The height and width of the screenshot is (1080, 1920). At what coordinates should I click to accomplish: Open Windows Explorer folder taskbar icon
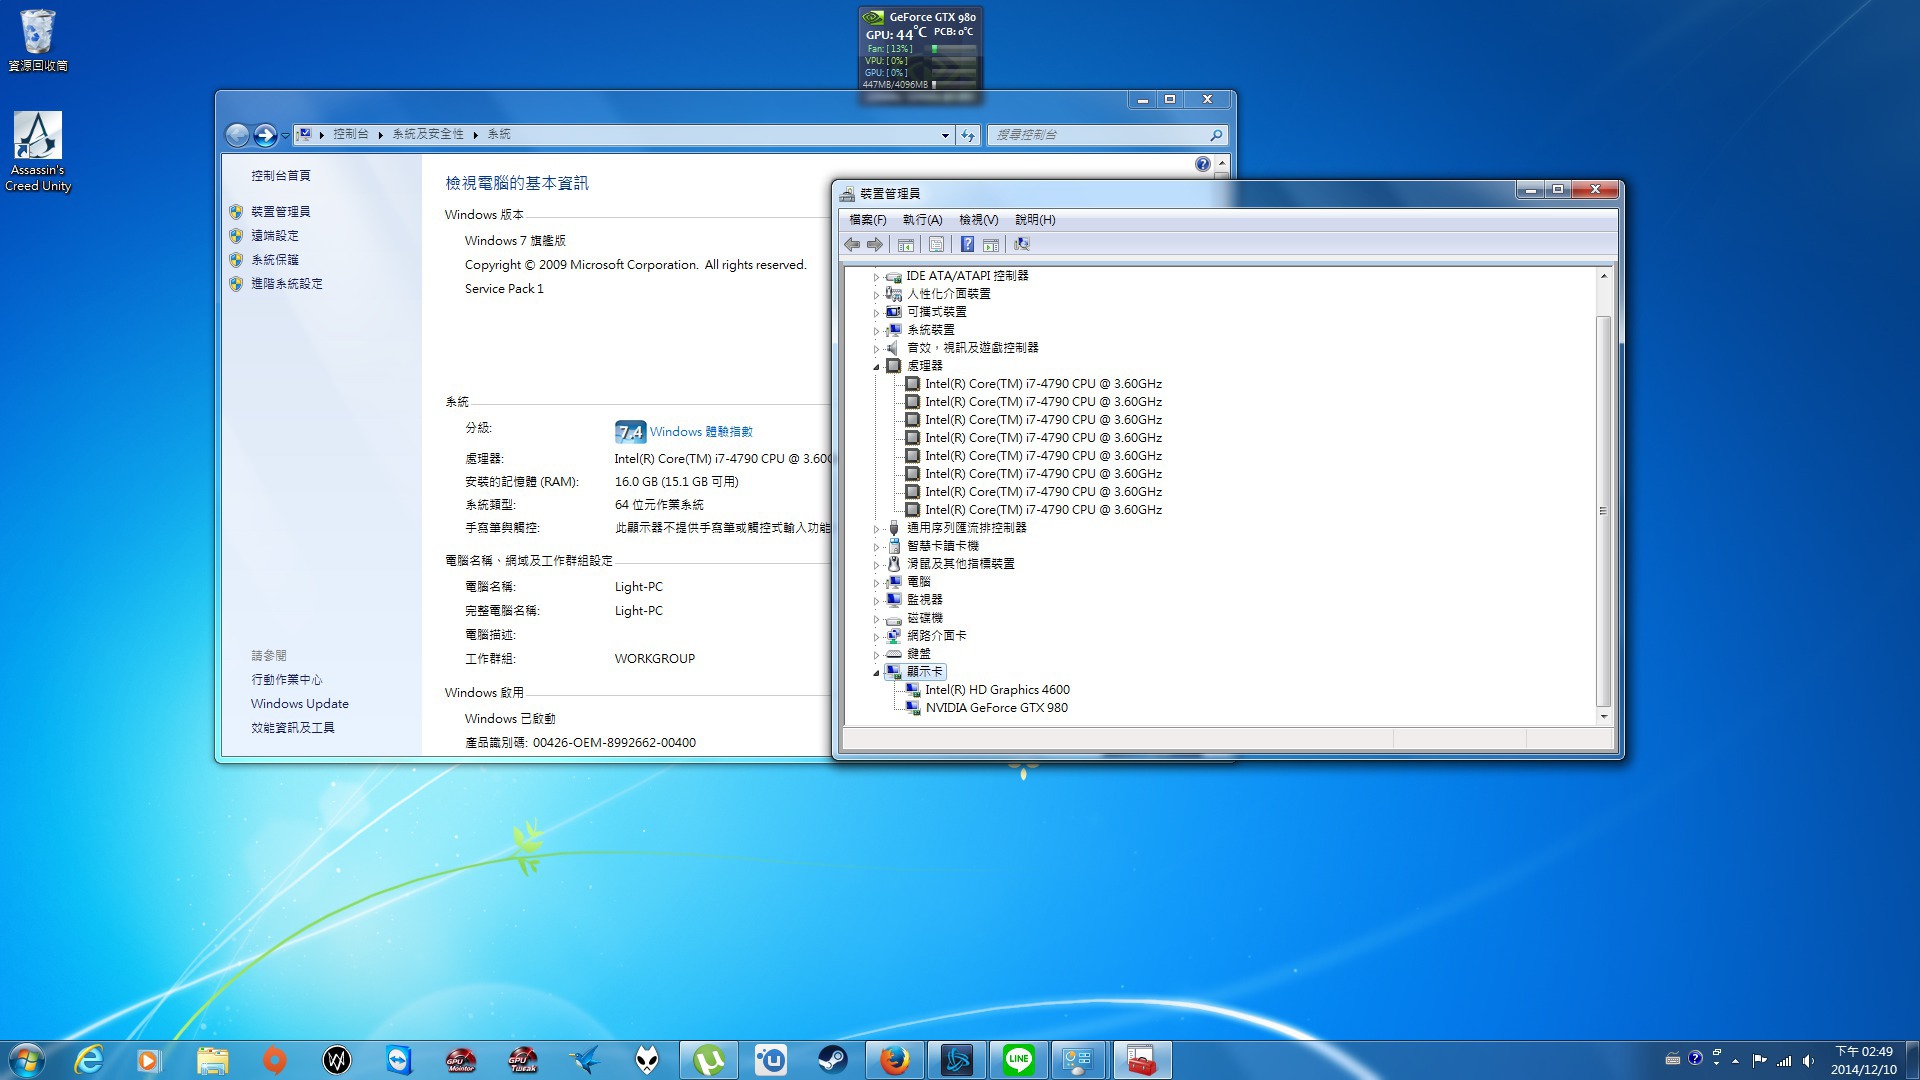coord(212,1060)
